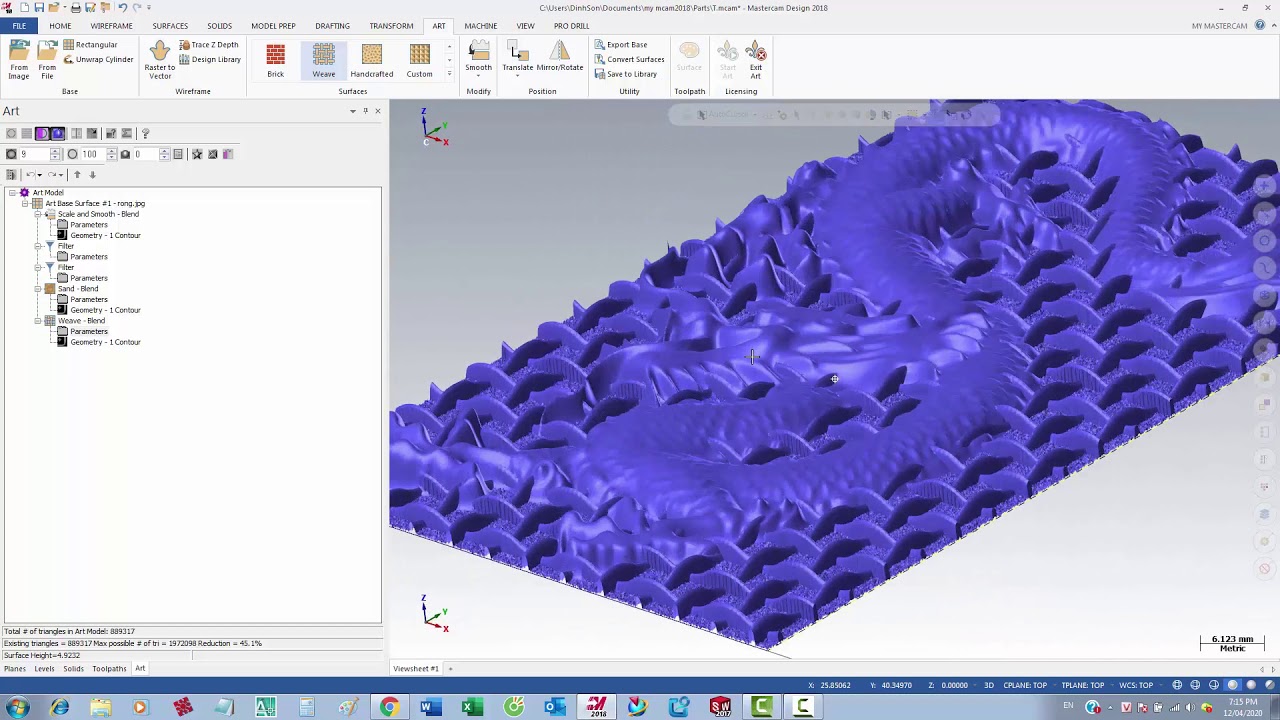Choose the Custom surface texture
This screenshot has height=720, width=1280.
419,61
